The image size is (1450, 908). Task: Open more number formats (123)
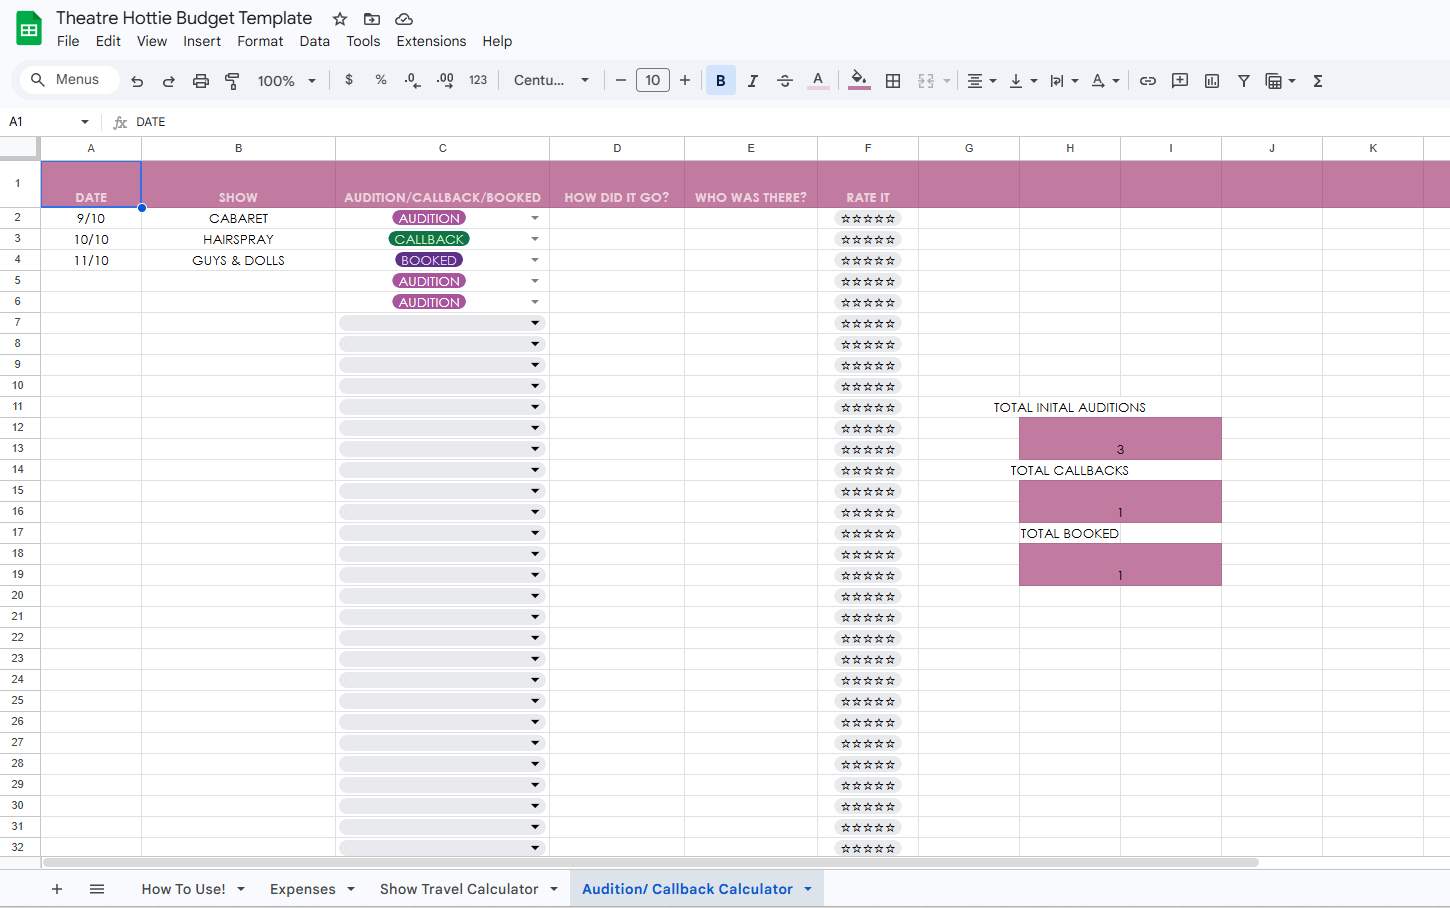[478, 80]
